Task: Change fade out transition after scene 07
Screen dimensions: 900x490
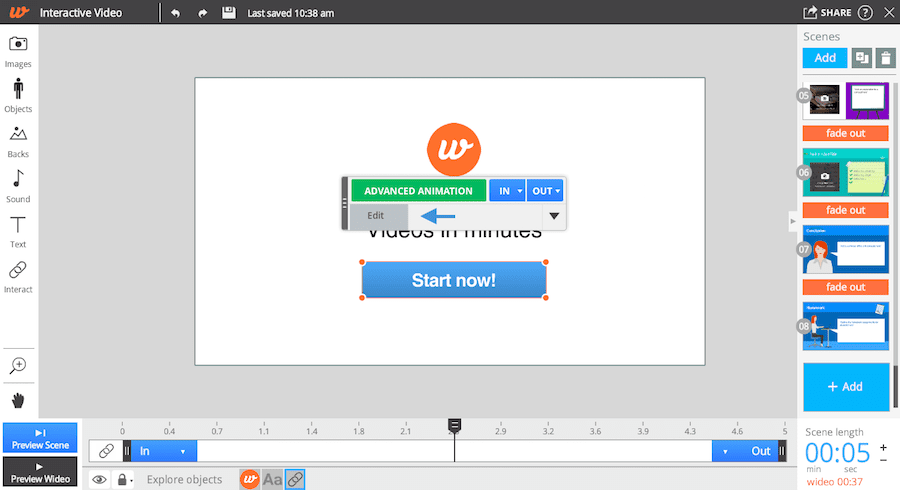Action: click(845, 287)
